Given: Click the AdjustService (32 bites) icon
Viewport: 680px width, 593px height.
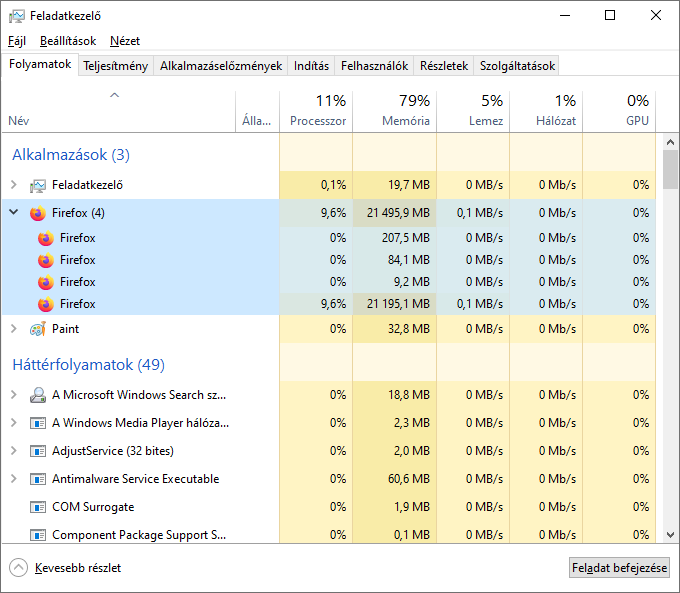Looking at the screenshot, I should click(38, 451).
